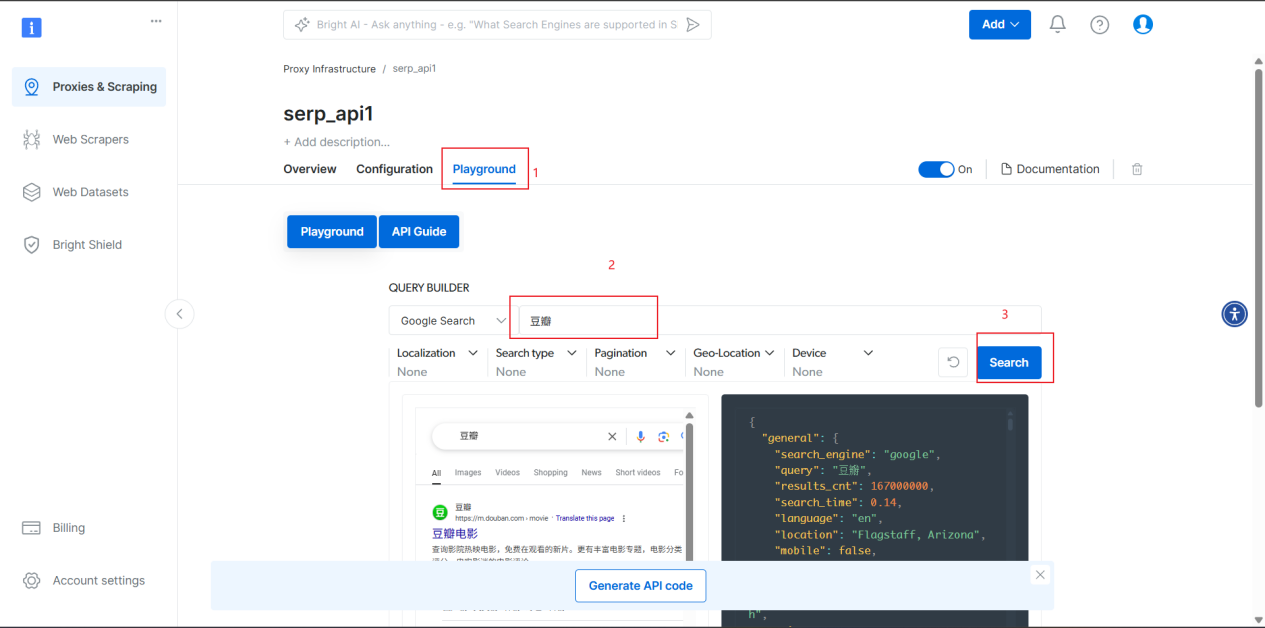Click the query input containing 豆瓣
This screenshot has height=628, width=1265.
click(x=780, y=321)
